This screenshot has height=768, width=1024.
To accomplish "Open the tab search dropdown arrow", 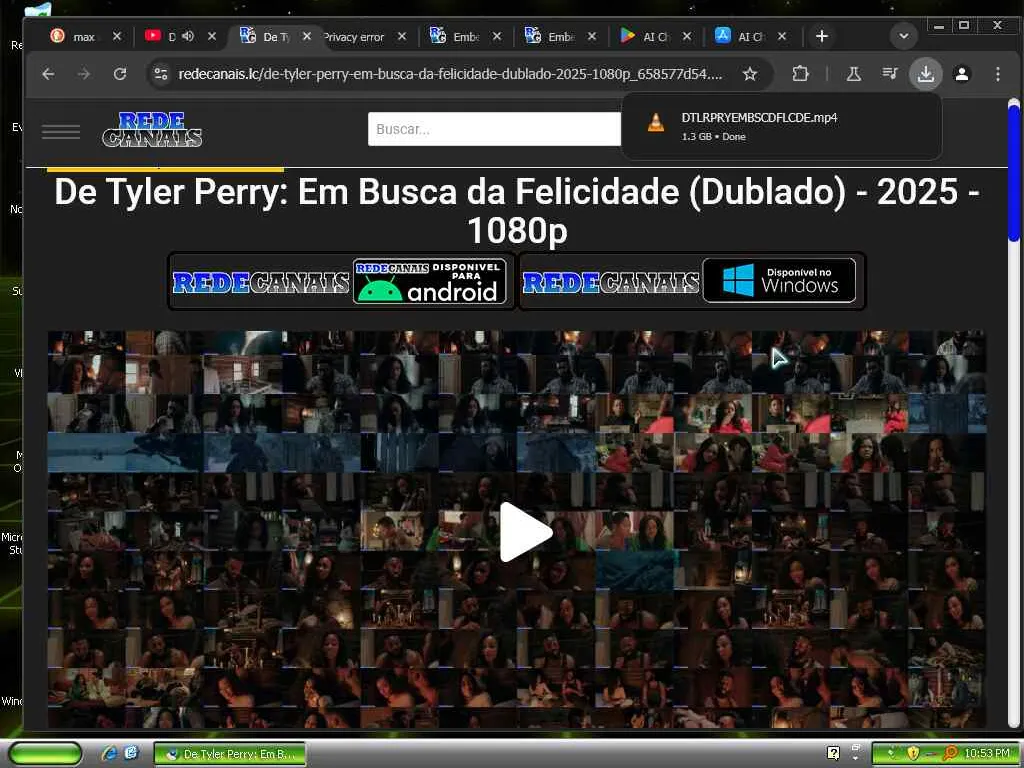I will tap(904, 37).
